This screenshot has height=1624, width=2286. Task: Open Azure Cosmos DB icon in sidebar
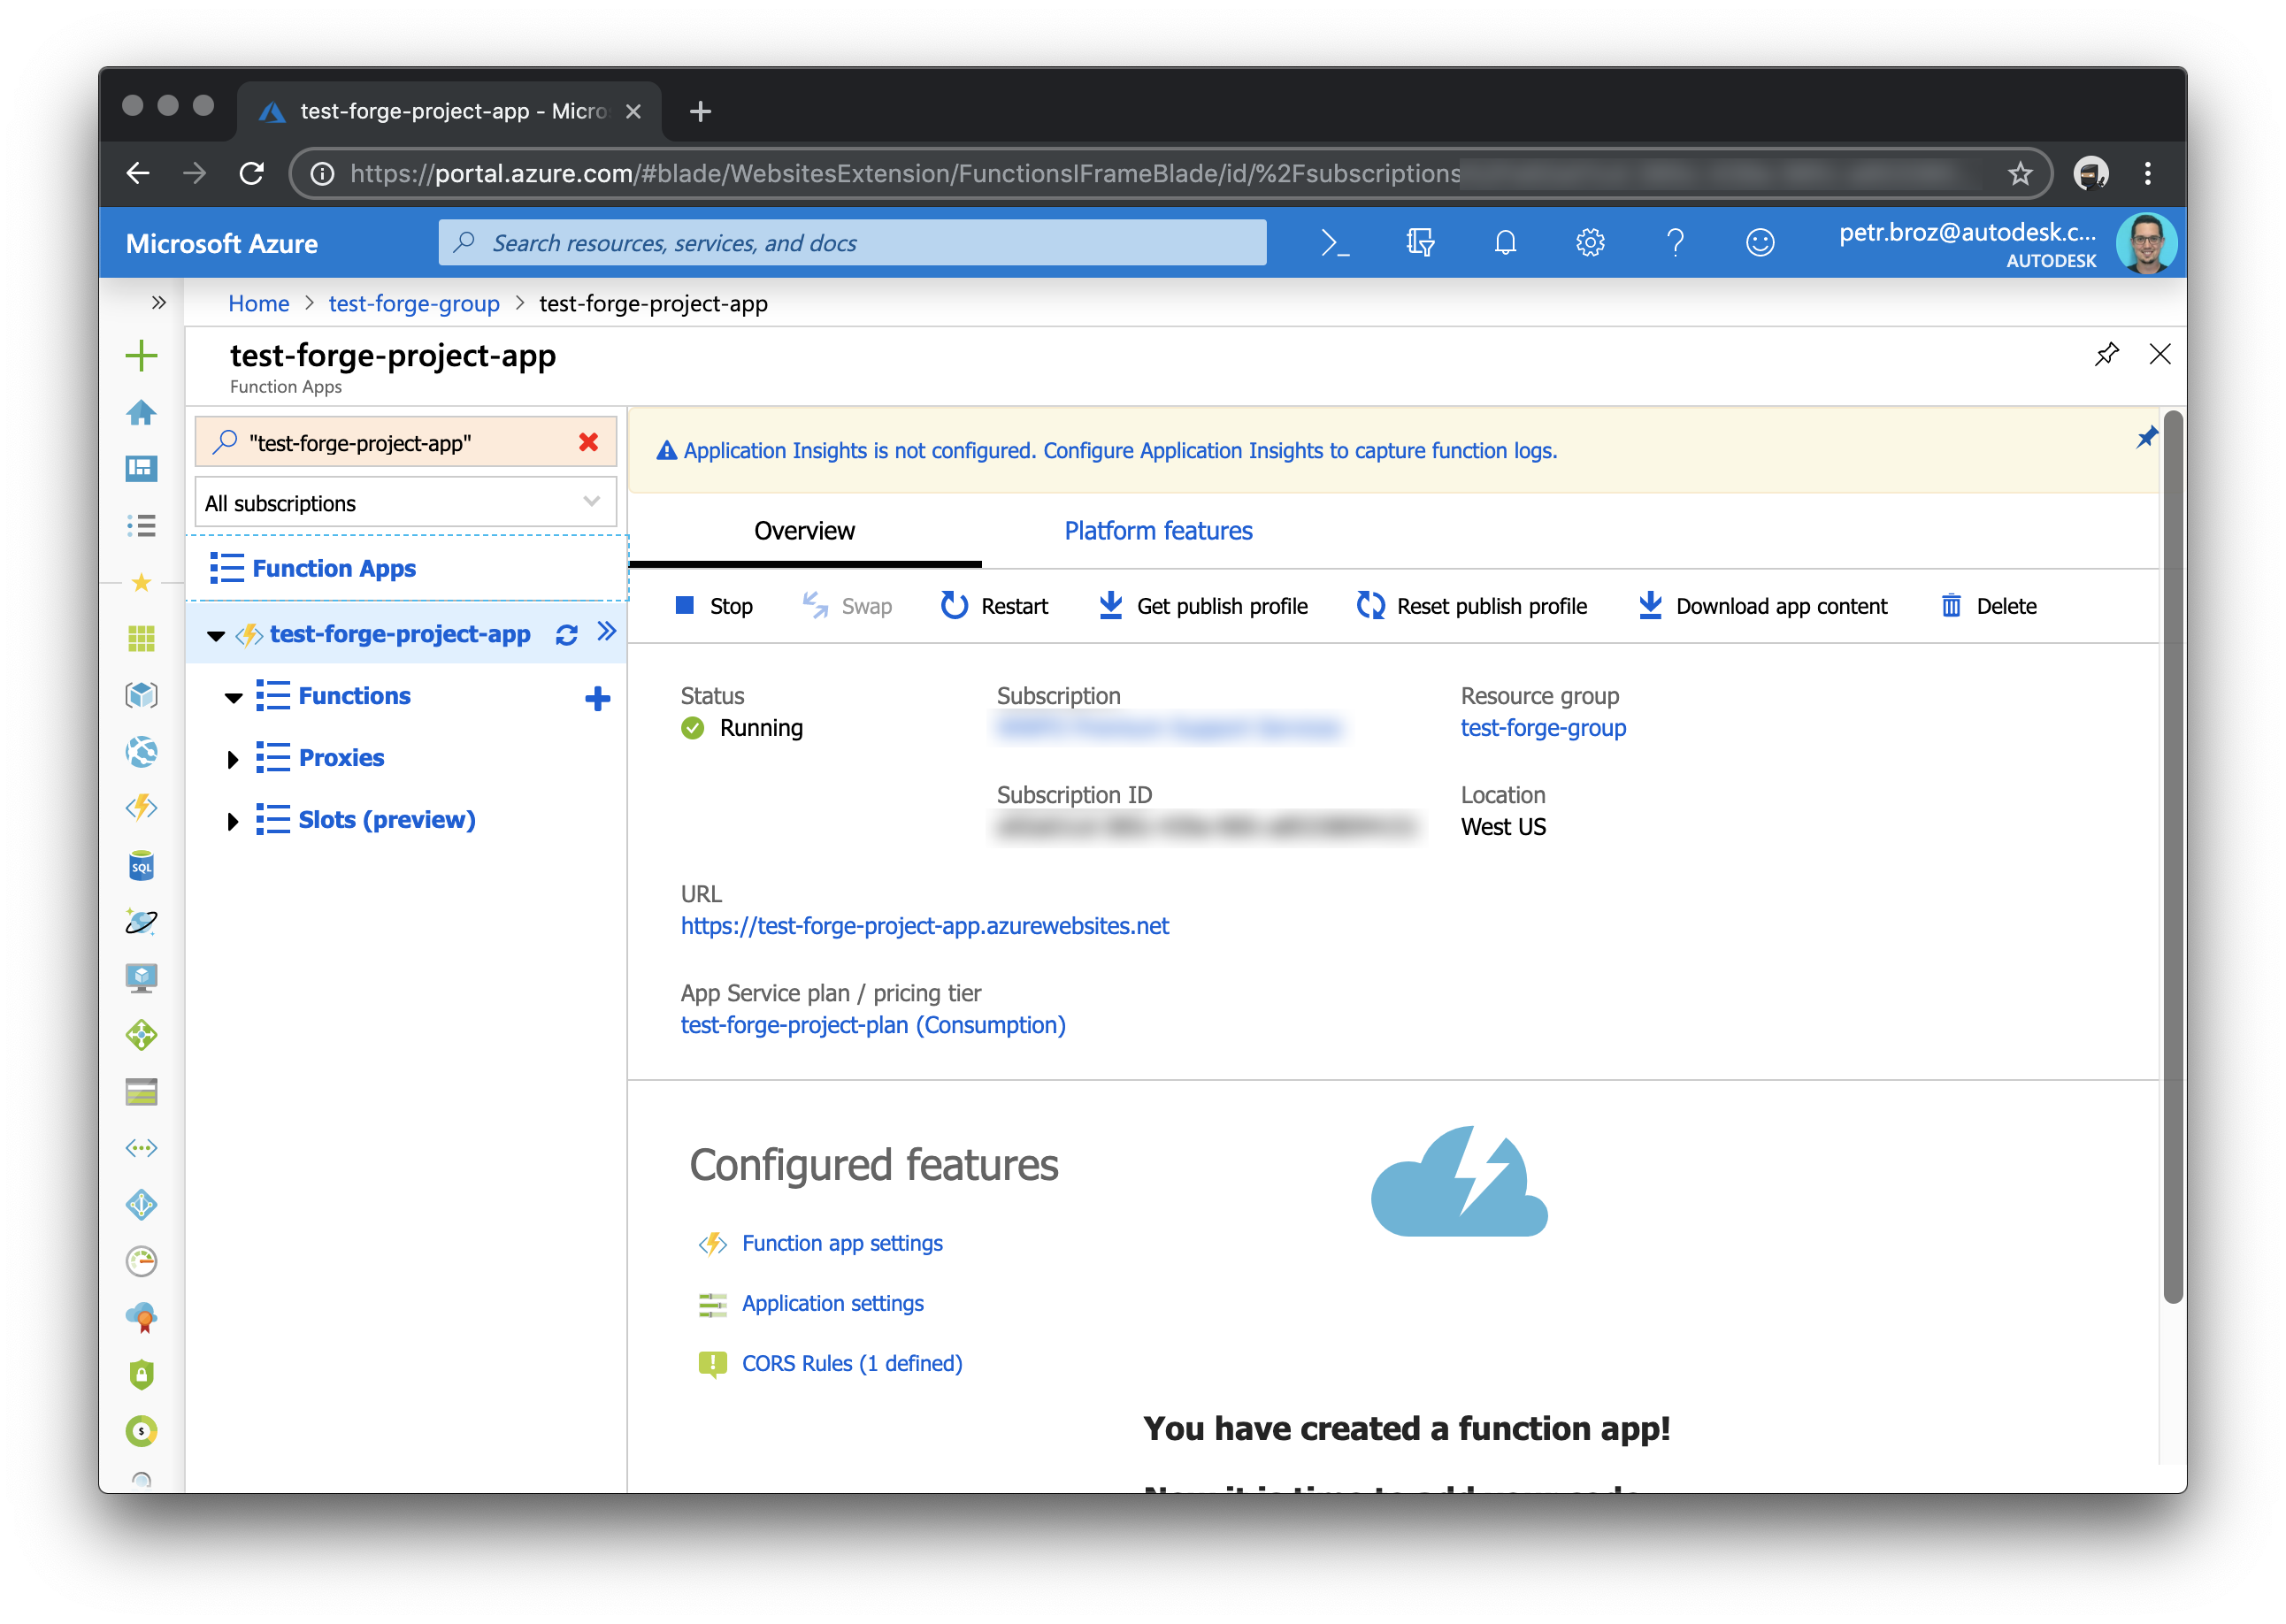(141, 921)
